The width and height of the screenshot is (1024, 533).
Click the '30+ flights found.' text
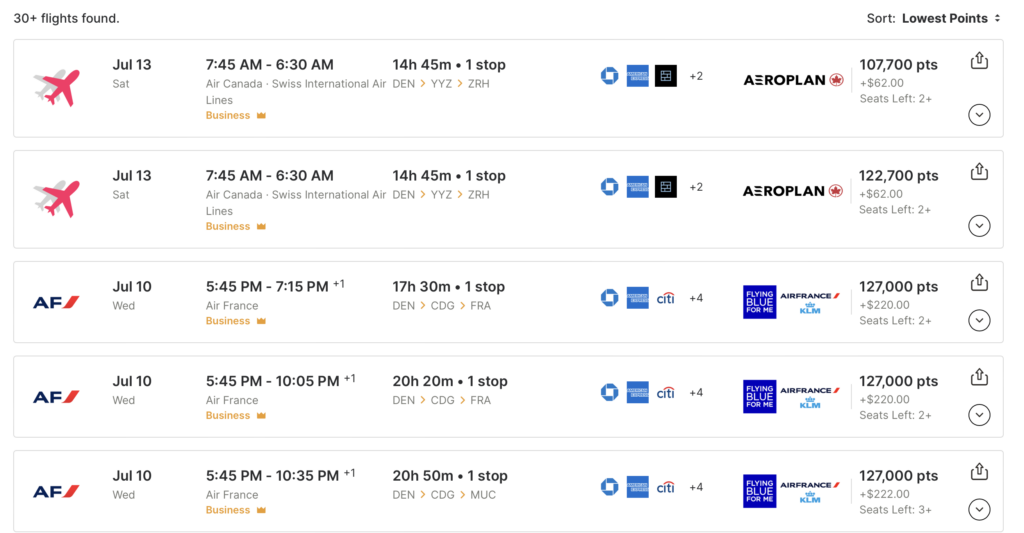67,18
